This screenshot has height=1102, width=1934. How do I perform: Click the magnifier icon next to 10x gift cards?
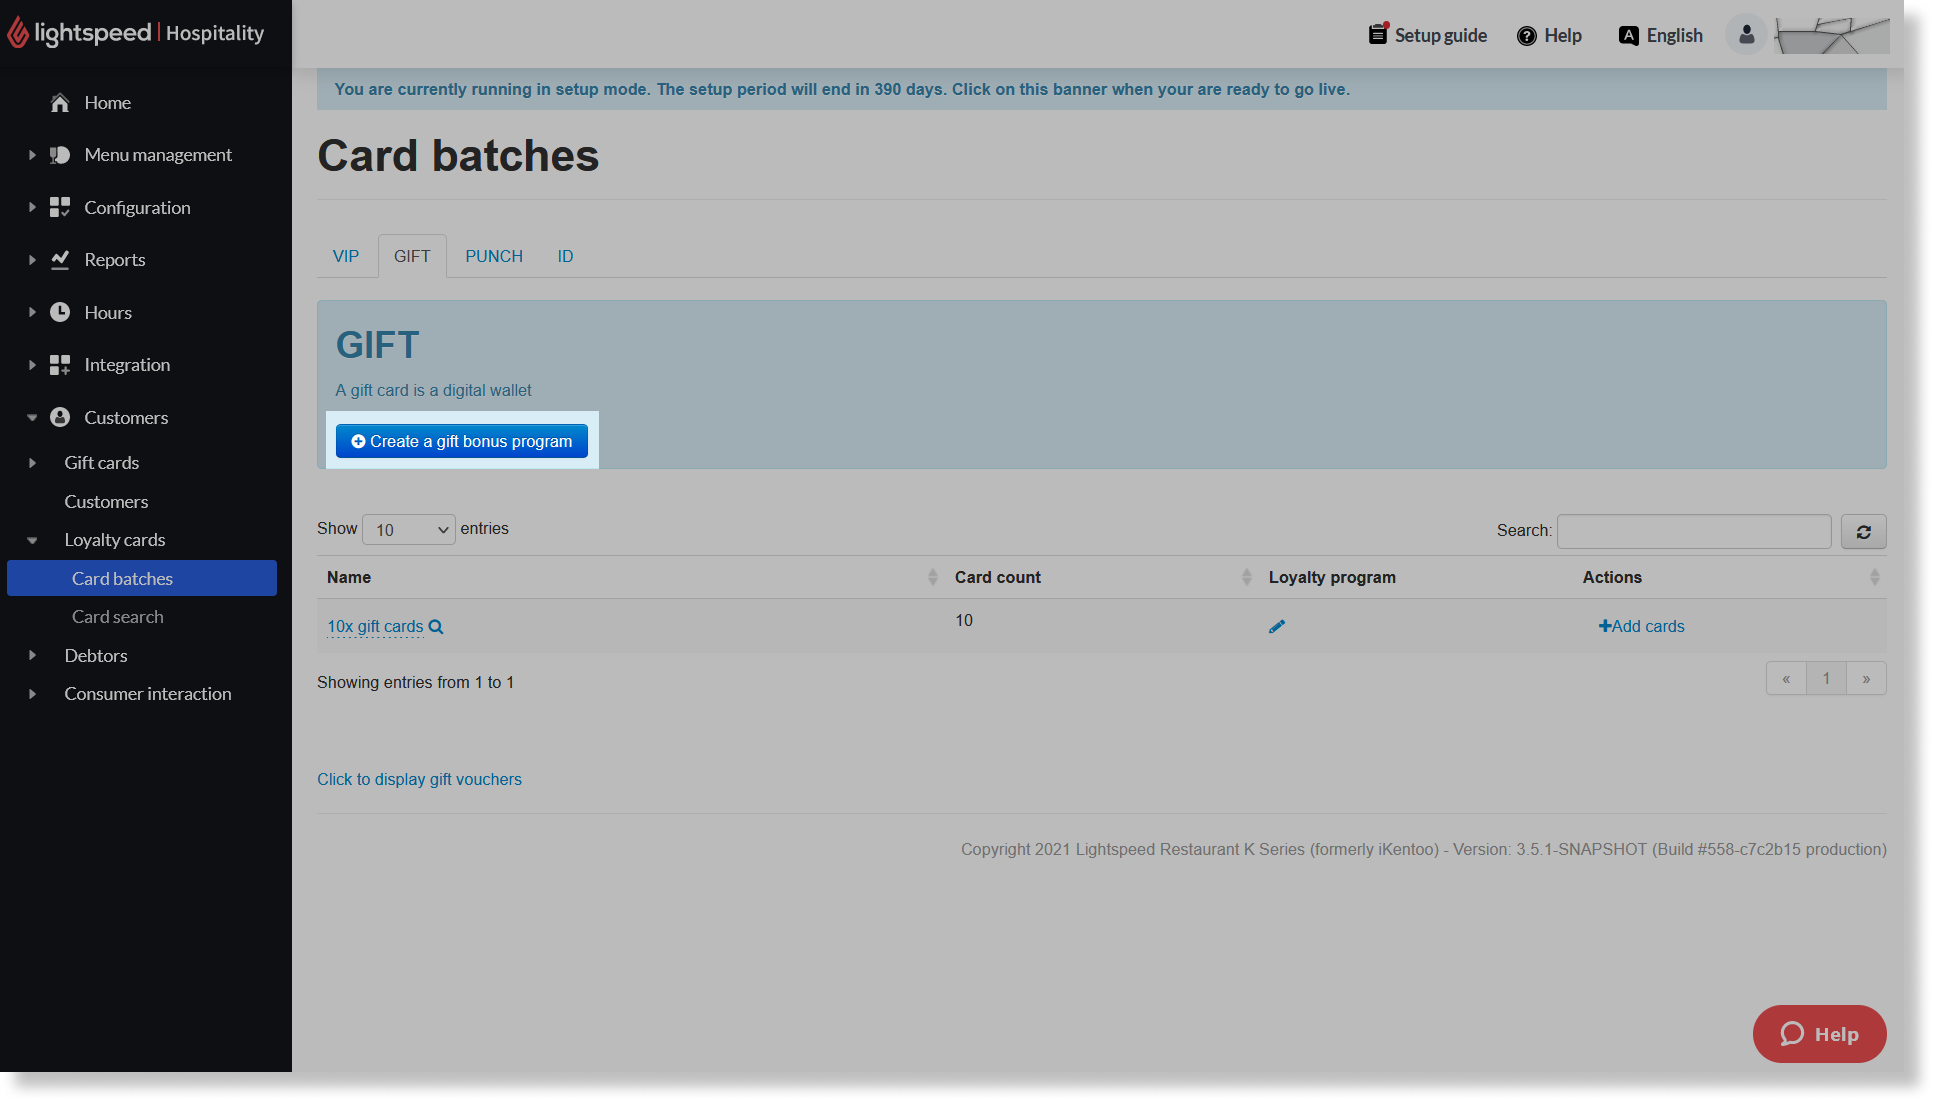436,627
